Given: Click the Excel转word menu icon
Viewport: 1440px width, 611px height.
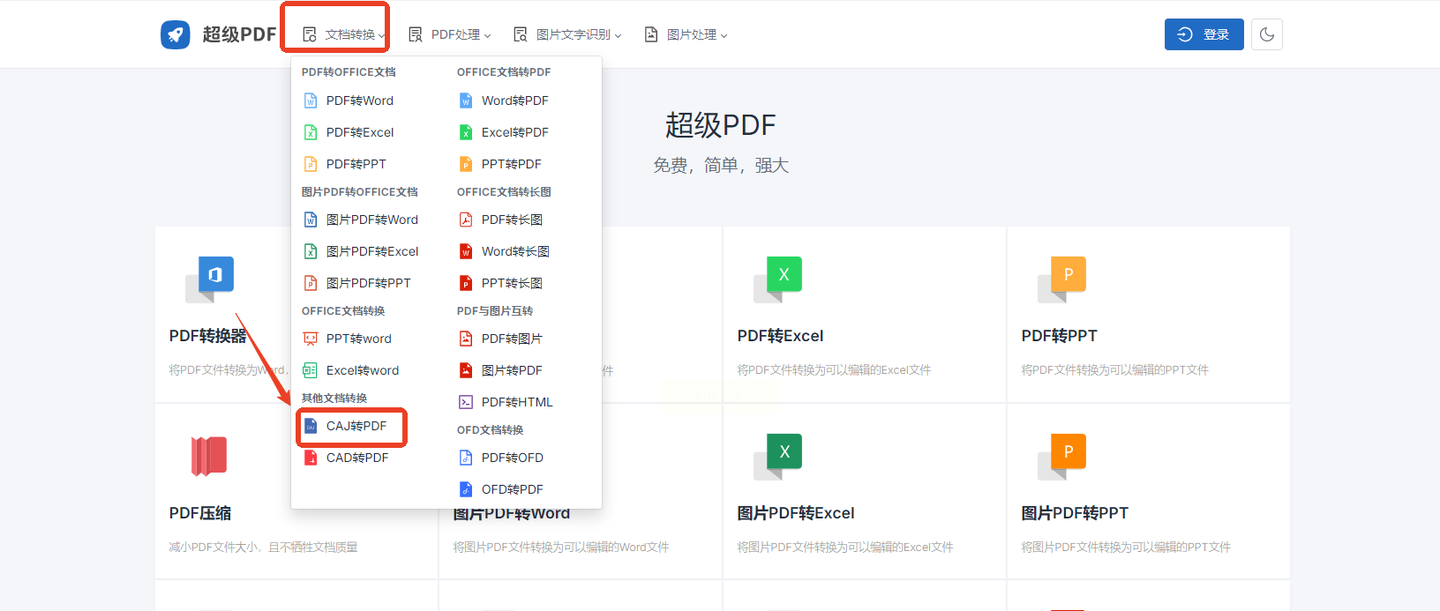Looking at the screenshot, I should coord(310,370).
